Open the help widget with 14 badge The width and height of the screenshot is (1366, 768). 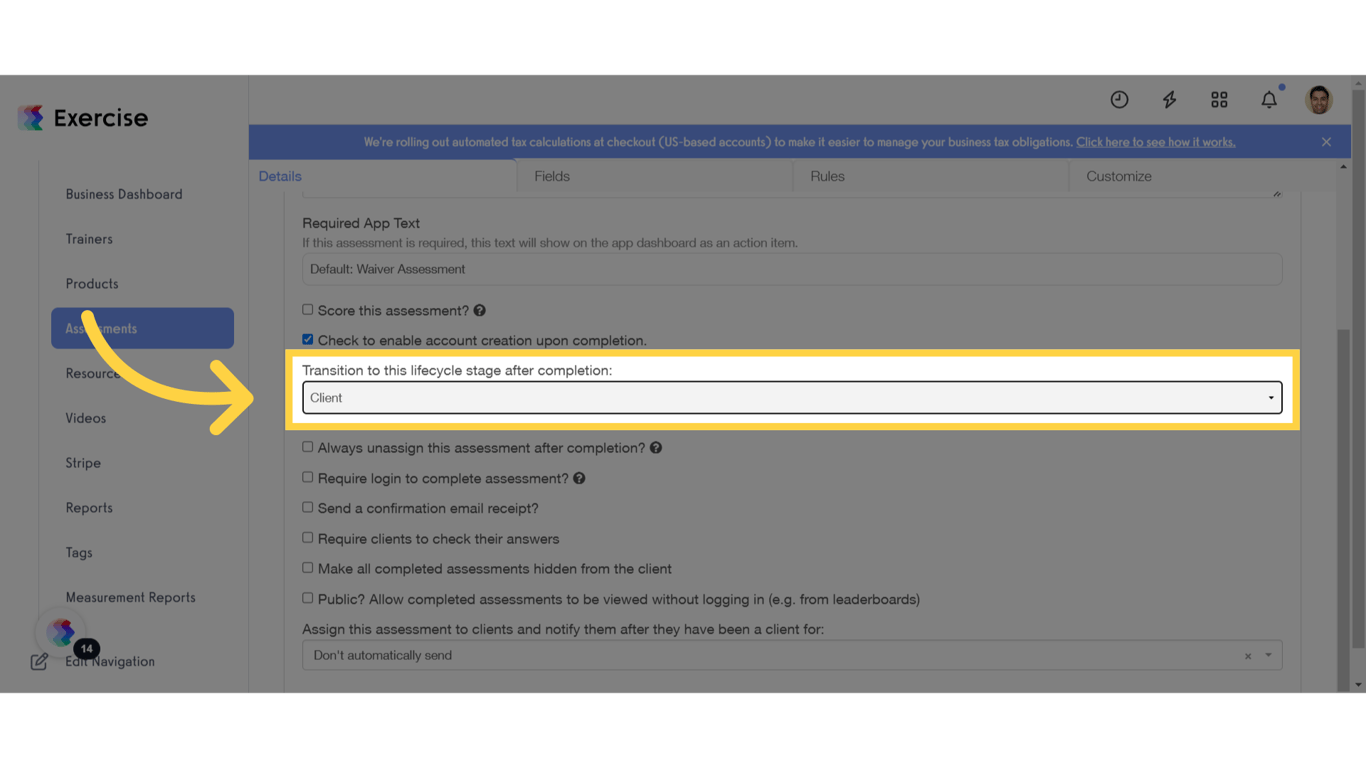(61, 632)
